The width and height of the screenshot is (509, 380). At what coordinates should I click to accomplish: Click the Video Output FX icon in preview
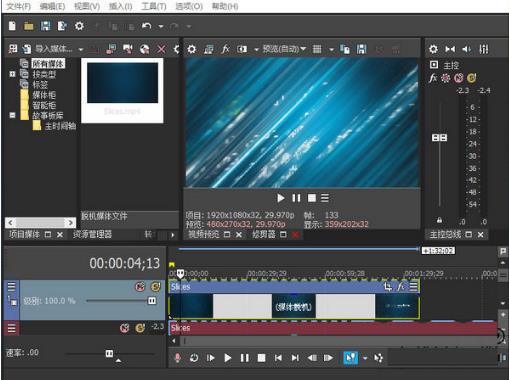pos(225,49)
